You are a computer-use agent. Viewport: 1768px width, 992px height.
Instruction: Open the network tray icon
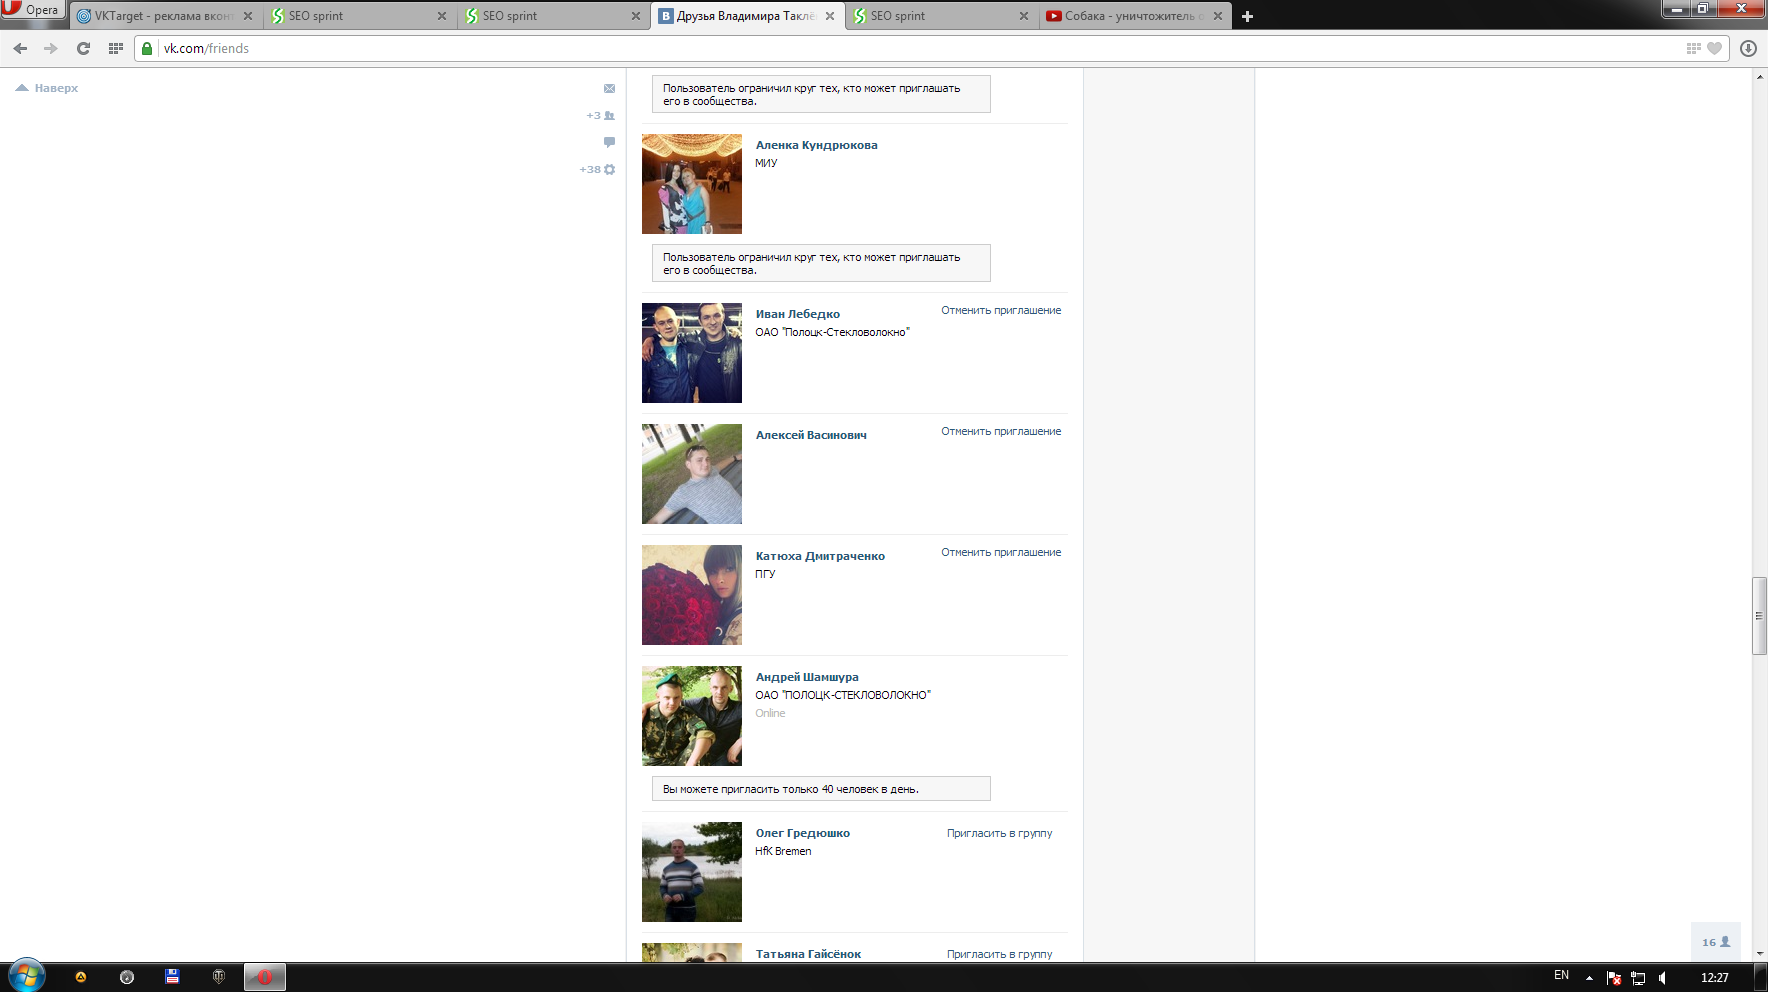[1638, 978]
